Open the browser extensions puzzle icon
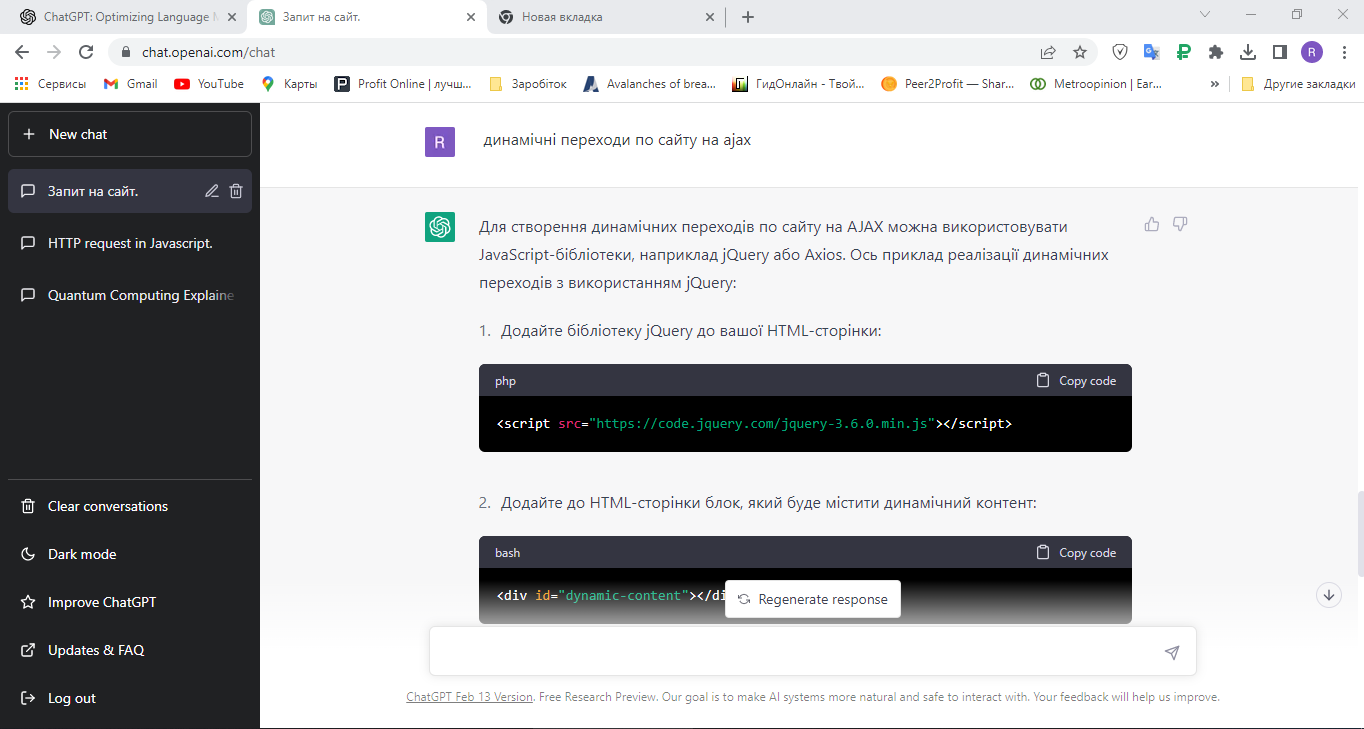The height and width of the screenshot is (729, 1364). tap(1216, 52)
